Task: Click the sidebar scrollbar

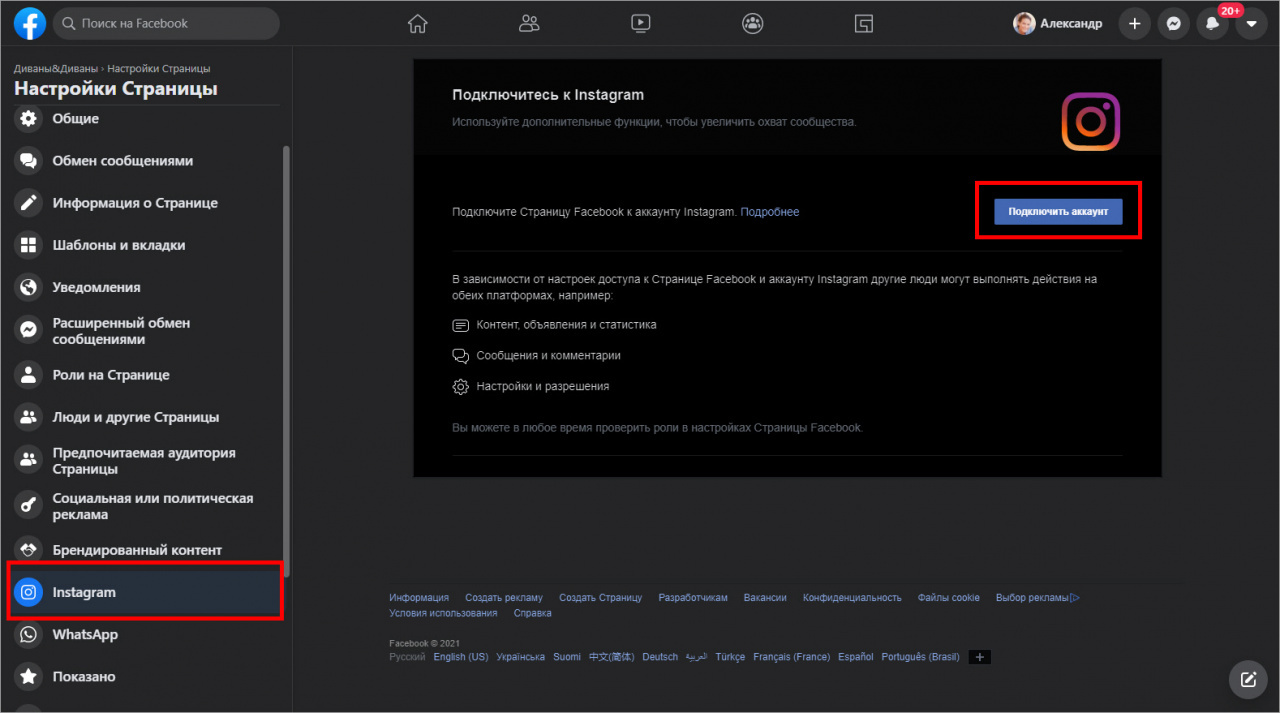Action: pos(287,360)
